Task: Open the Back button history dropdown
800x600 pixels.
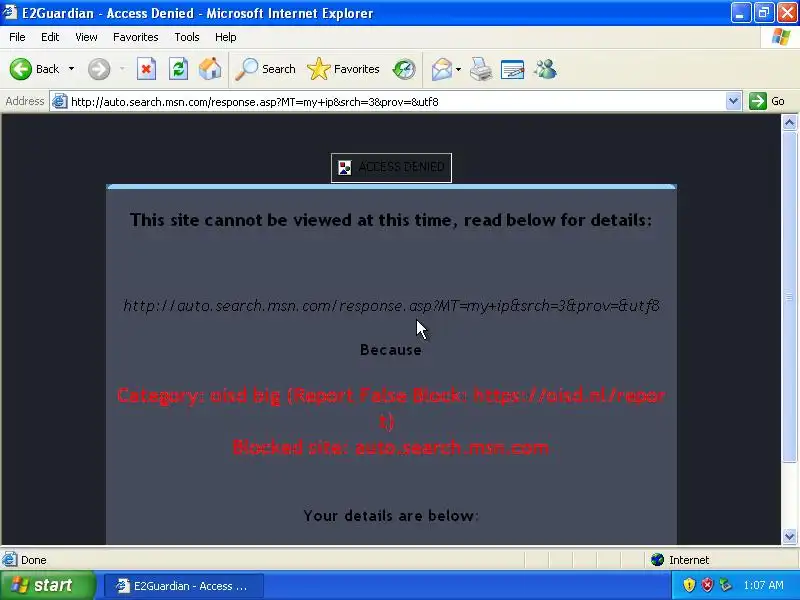Action: 71,69
